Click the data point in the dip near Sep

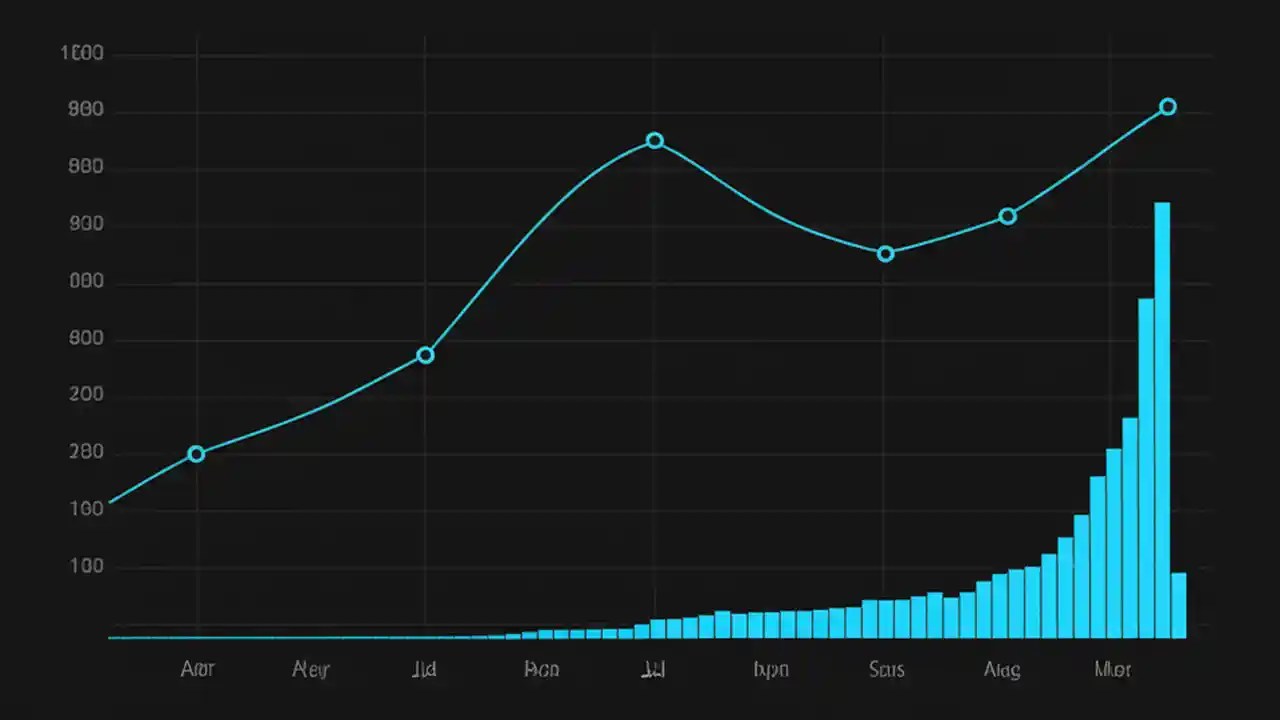[x=885, y=253]
